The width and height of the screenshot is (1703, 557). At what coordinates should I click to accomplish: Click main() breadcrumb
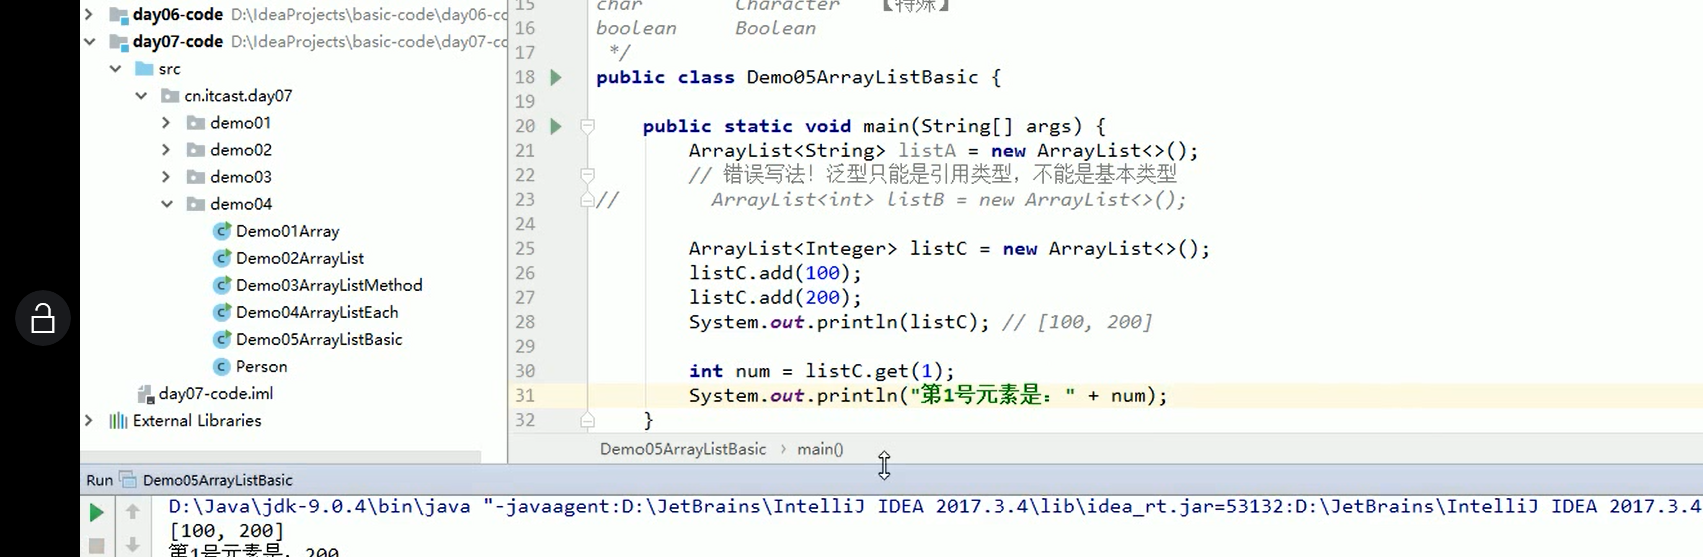[820, 449]
